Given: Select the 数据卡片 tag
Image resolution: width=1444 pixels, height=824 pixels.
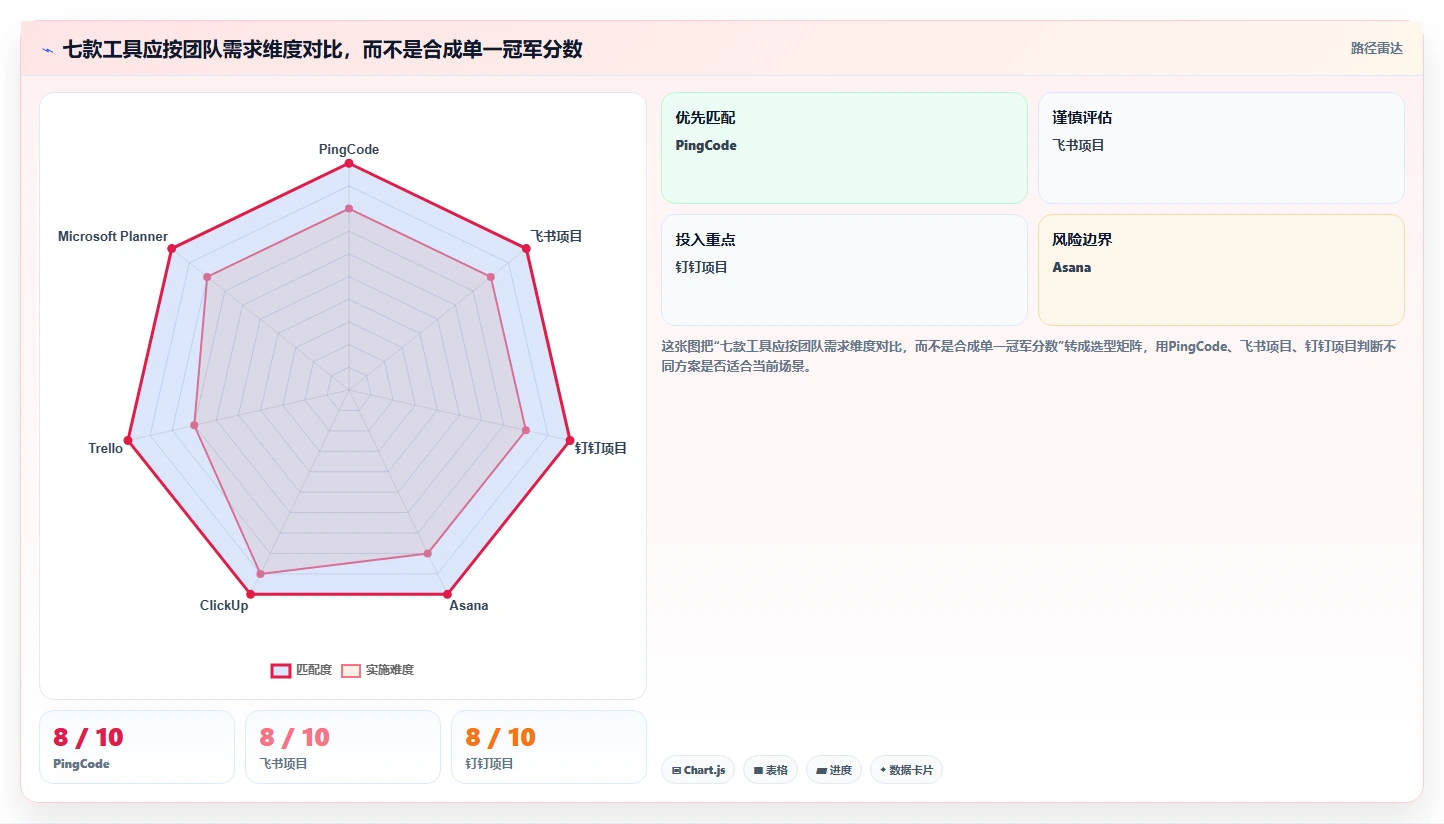Looking at the screenshot, I should pos(906,770).
